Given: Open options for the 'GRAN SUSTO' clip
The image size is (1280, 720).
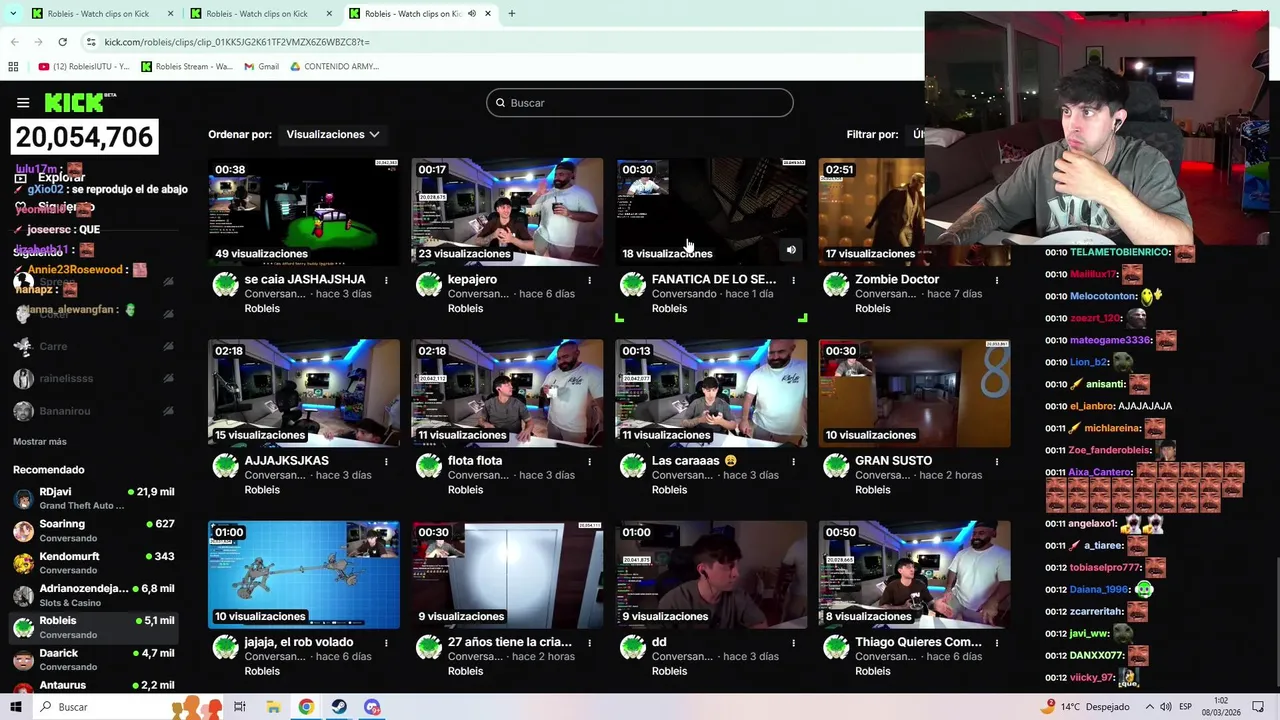Looking at the screenshot, I should click(x=996, y=461).
